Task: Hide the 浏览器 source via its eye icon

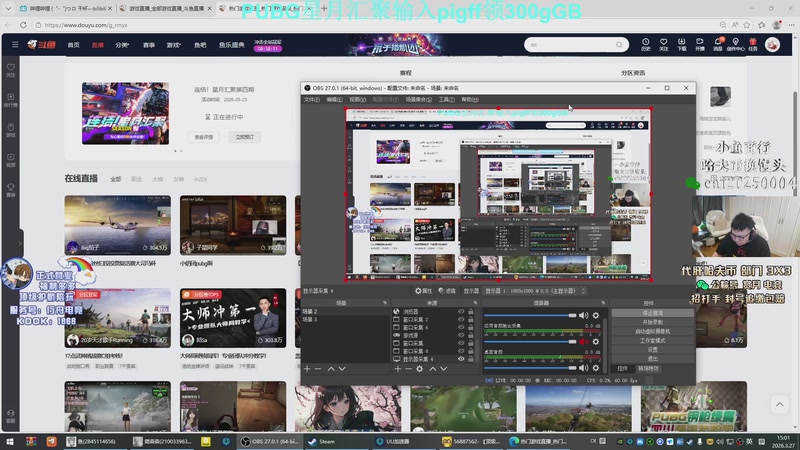Action: 461,311
